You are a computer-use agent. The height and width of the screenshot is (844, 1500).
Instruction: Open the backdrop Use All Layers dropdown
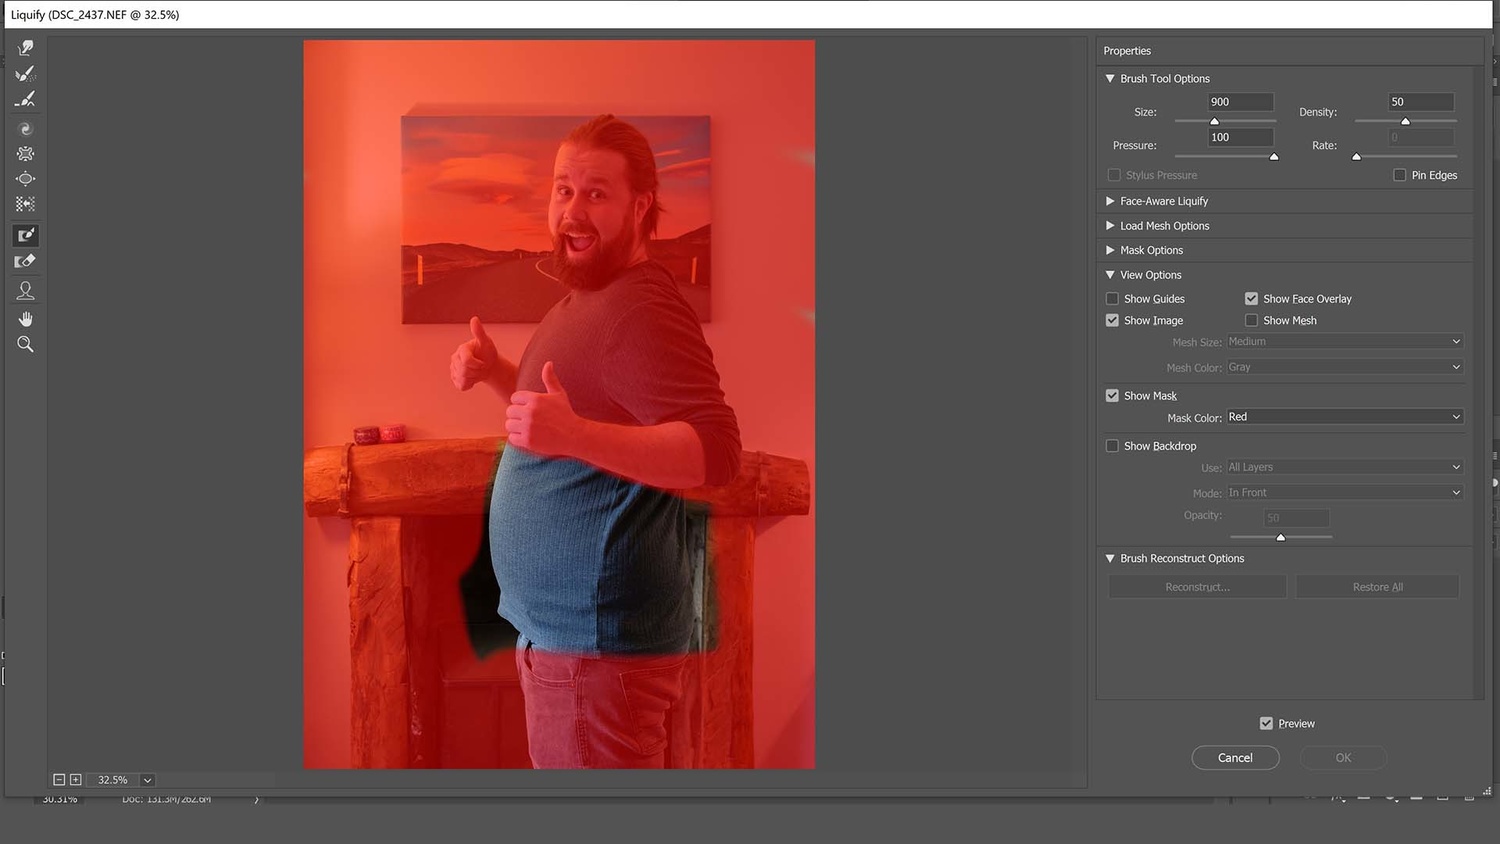(1345, 467)
